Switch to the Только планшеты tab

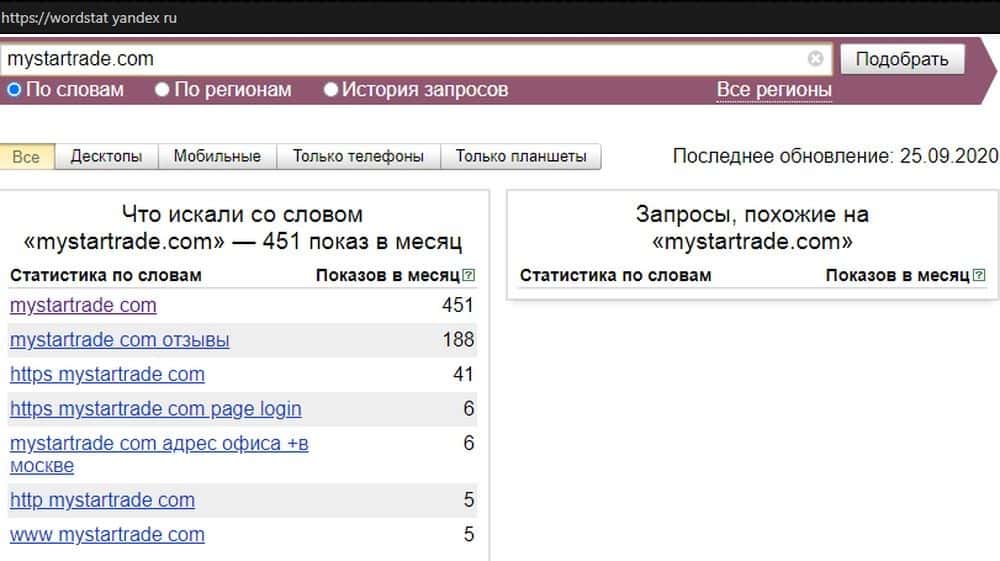click(520, 157)
